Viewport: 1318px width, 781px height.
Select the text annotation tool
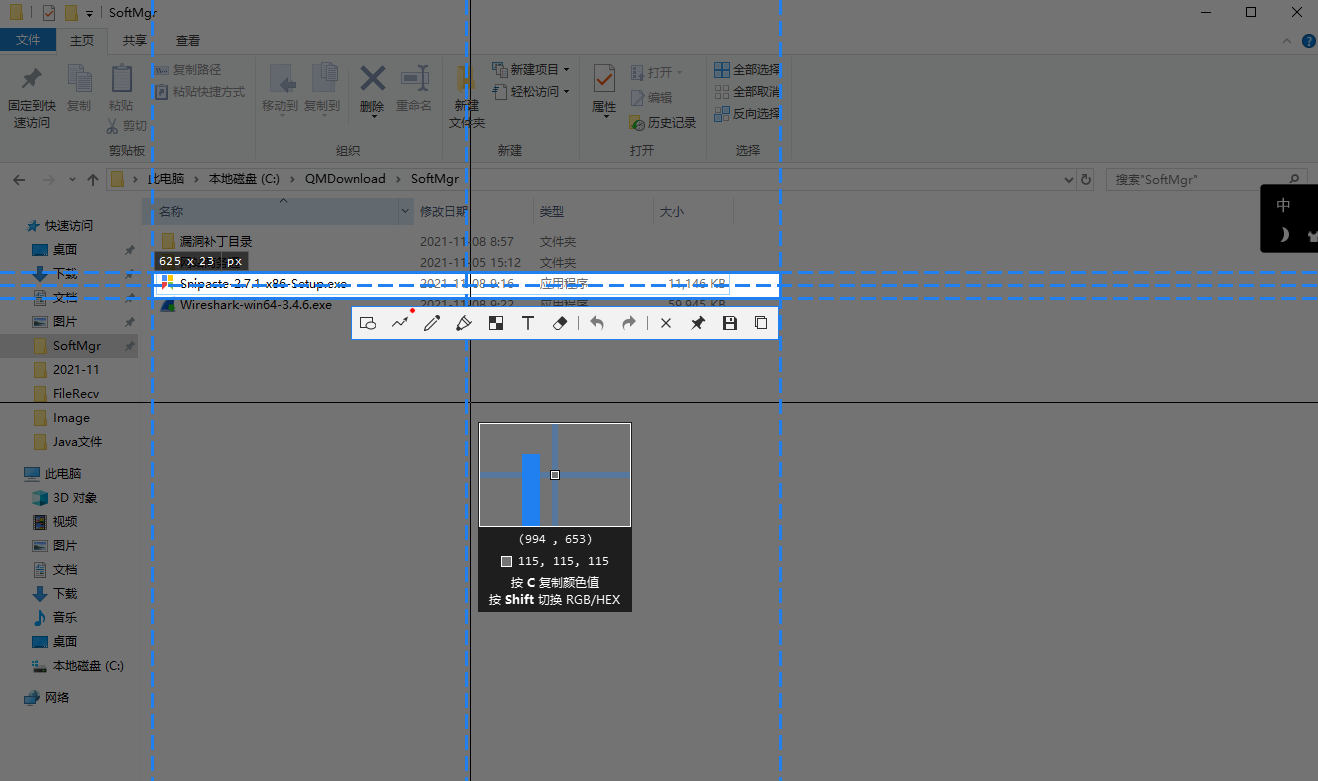point(528,322)
